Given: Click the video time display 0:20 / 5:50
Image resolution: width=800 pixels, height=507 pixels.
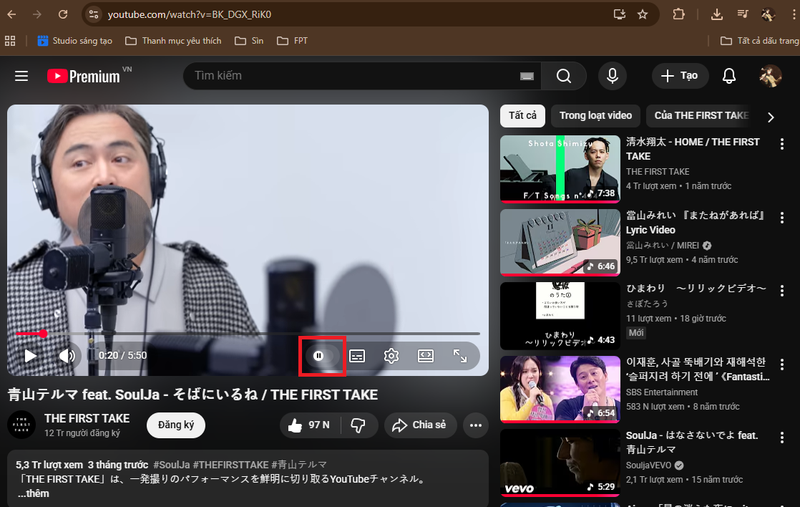Looking at the screenshot, I should 122,356.
